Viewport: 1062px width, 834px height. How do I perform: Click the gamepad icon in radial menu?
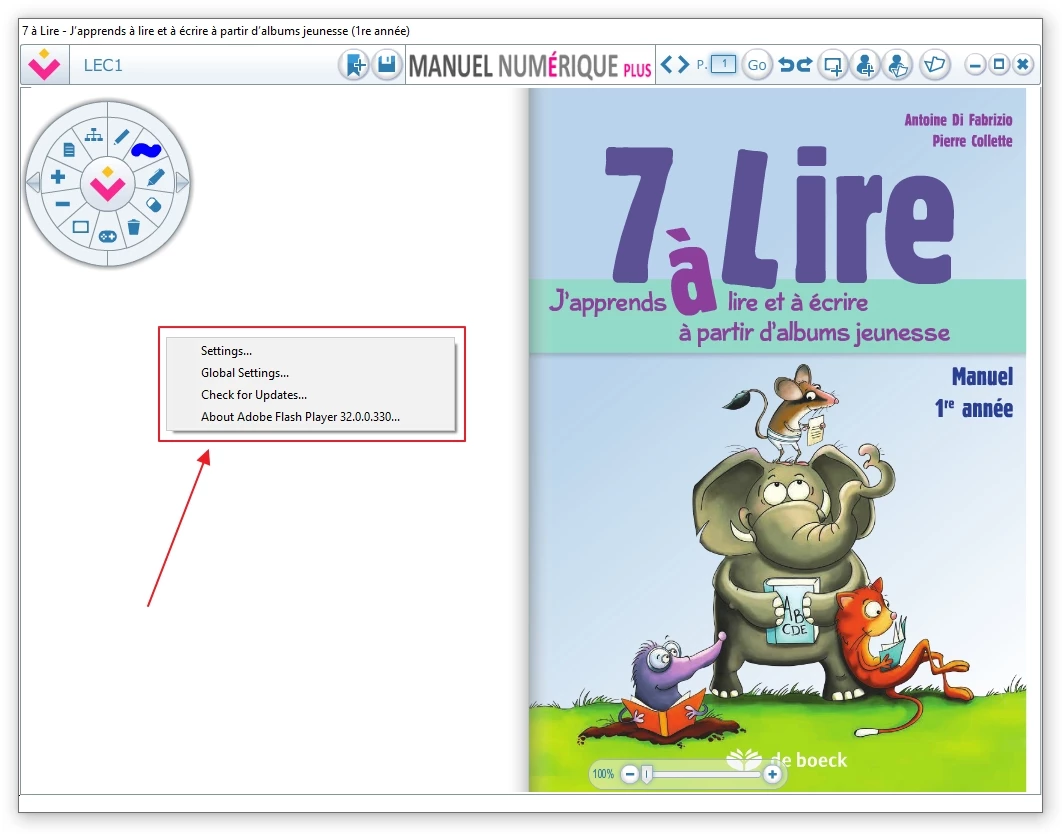[x=108, y=236]
